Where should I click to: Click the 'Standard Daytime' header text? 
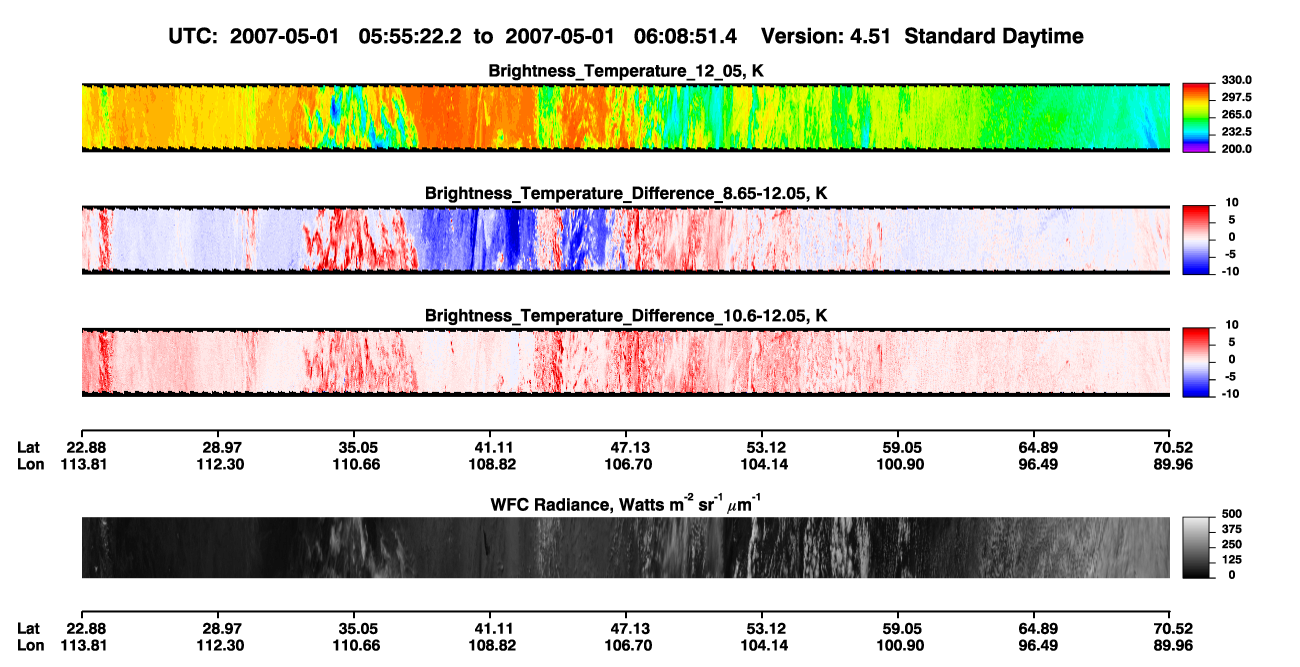992,36
